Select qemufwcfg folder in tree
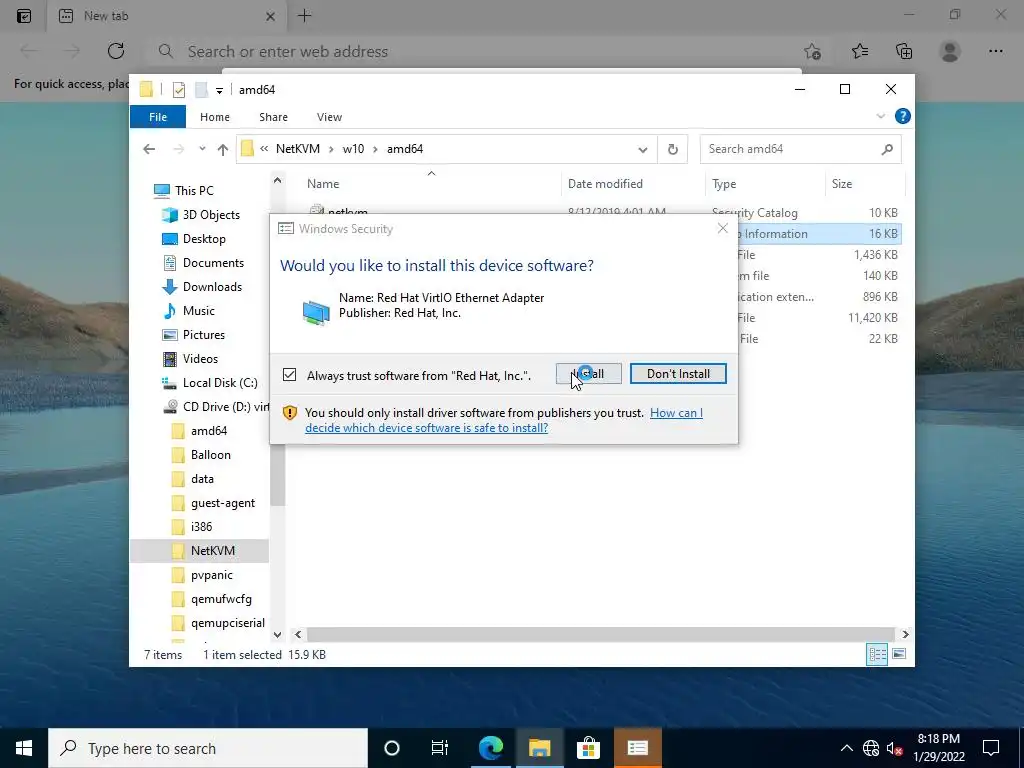 tap(221, 599)
